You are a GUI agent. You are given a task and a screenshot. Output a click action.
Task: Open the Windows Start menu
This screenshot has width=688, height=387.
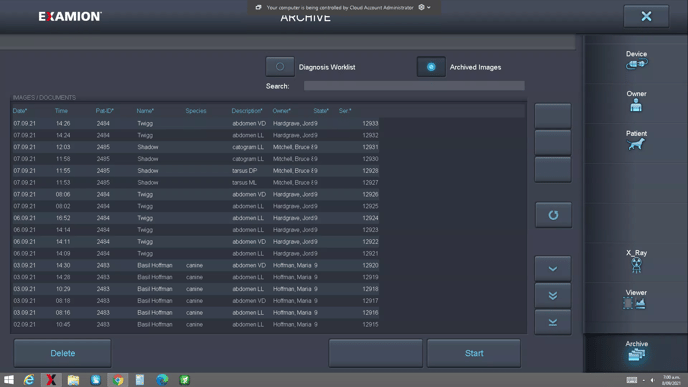point(9,380)
